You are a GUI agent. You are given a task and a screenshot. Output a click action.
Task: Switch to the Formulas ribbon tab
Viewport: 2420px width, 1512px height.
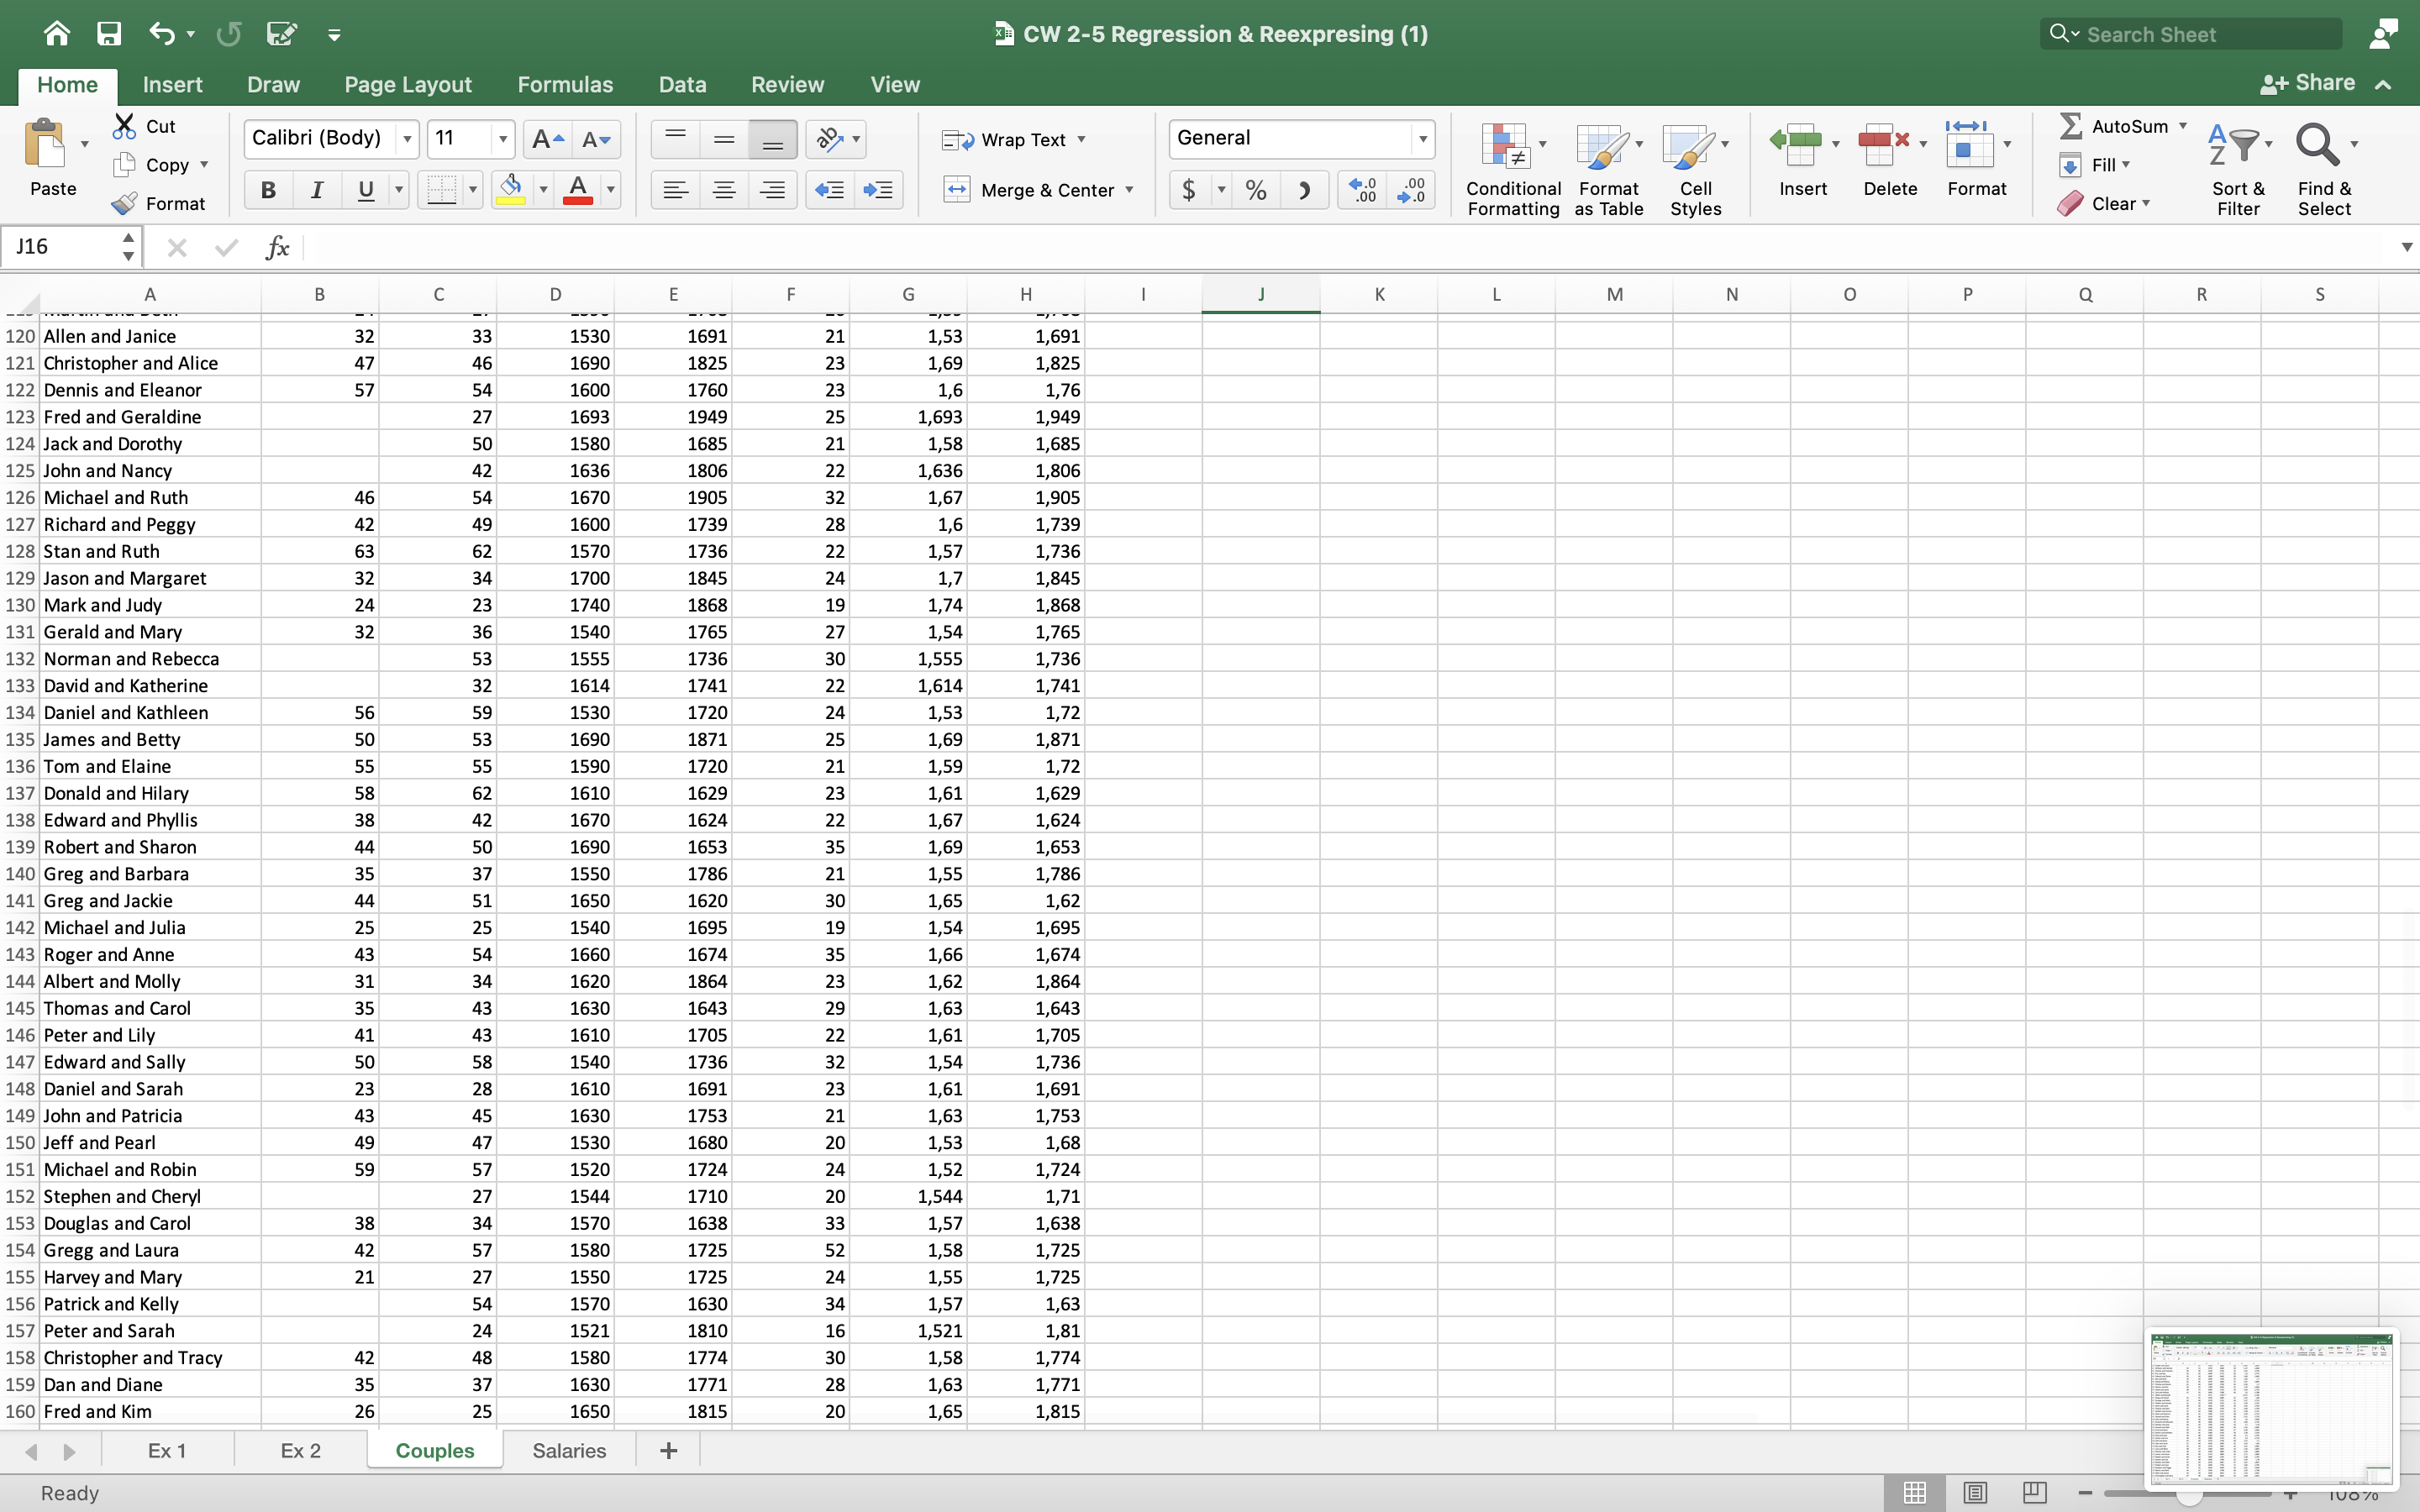[565, 84]
